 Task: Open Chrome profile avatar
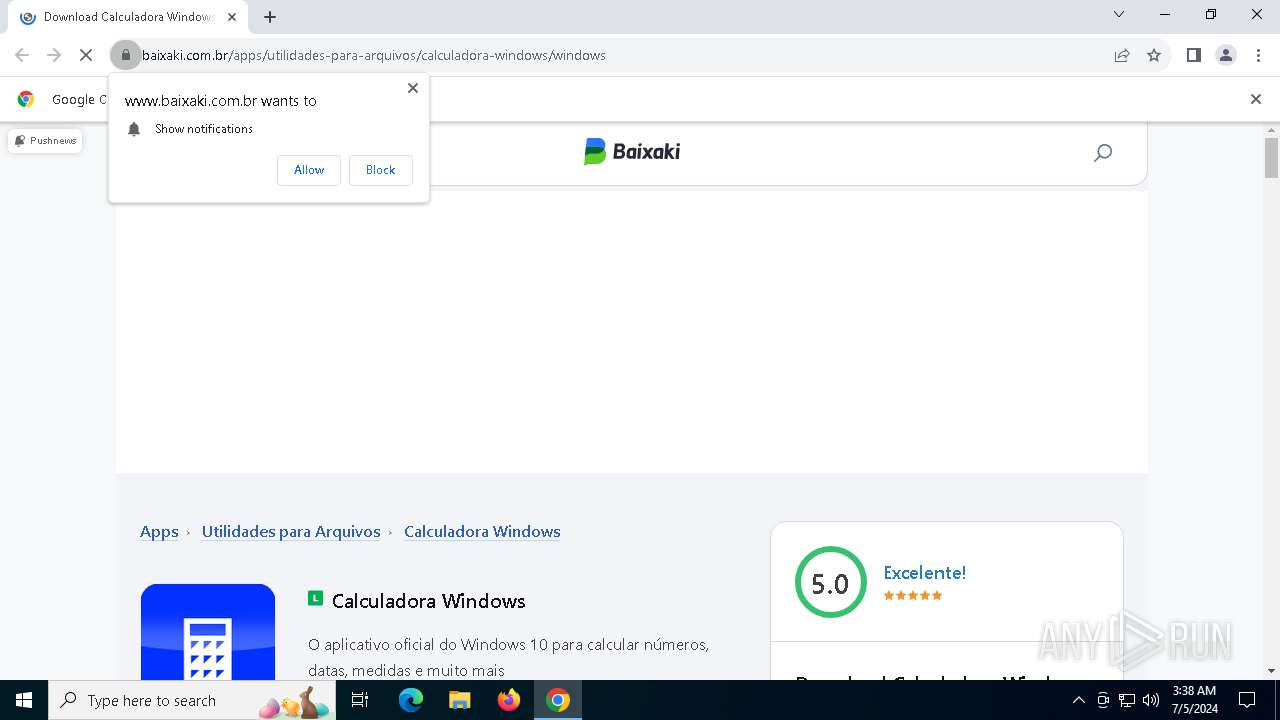[1226, 55]
